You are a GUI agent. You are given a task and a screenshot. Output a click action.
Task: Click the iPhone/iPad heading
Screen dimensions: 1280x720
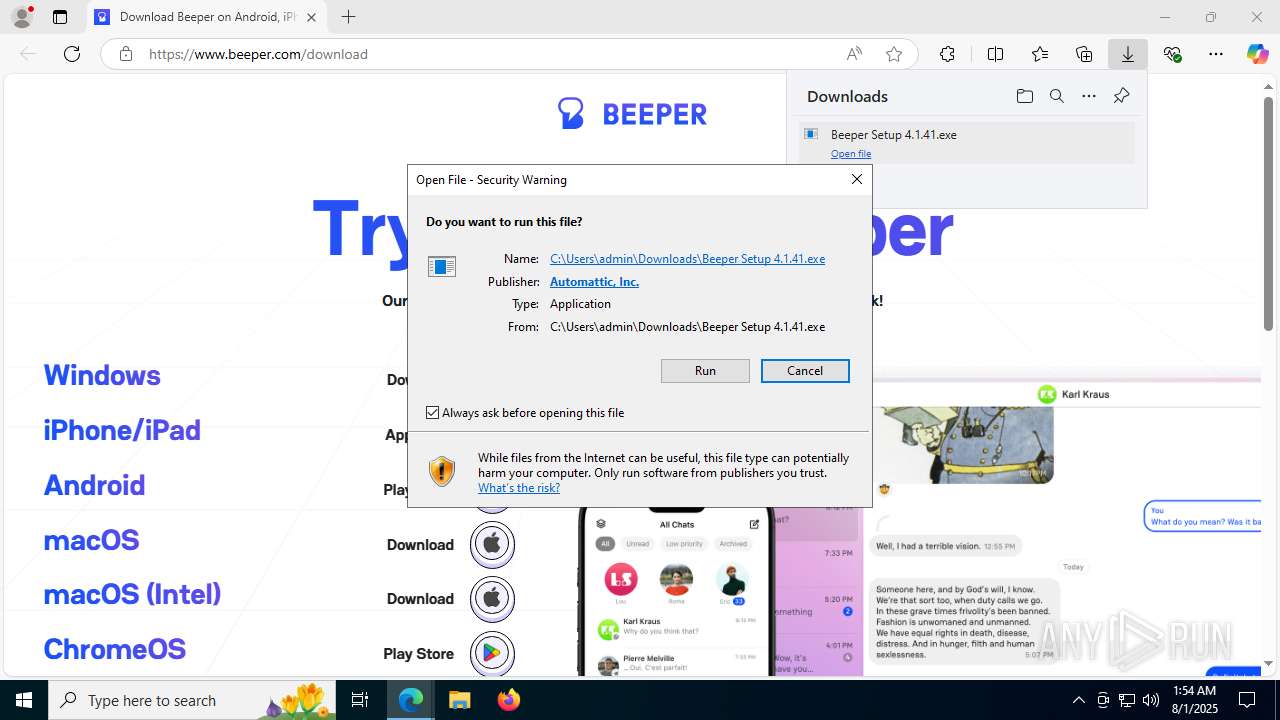coord(122,430)
